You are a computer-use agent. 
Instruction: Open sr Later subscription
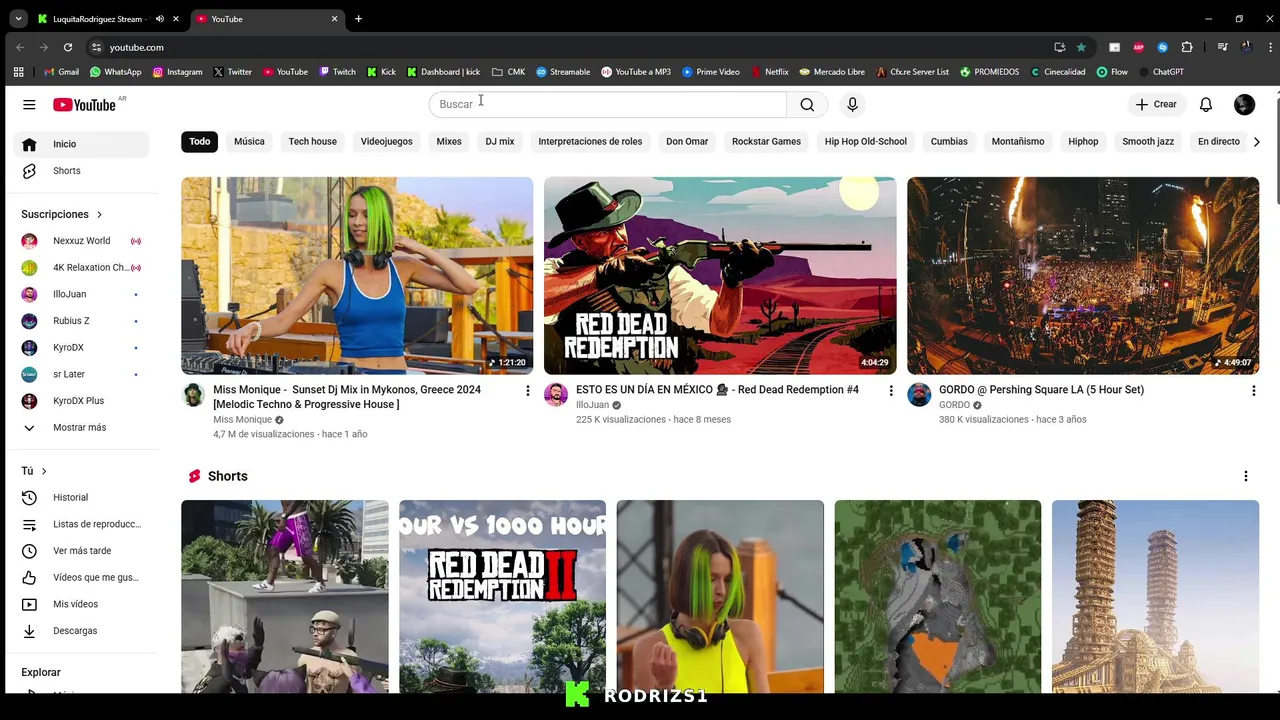point(82,374)
